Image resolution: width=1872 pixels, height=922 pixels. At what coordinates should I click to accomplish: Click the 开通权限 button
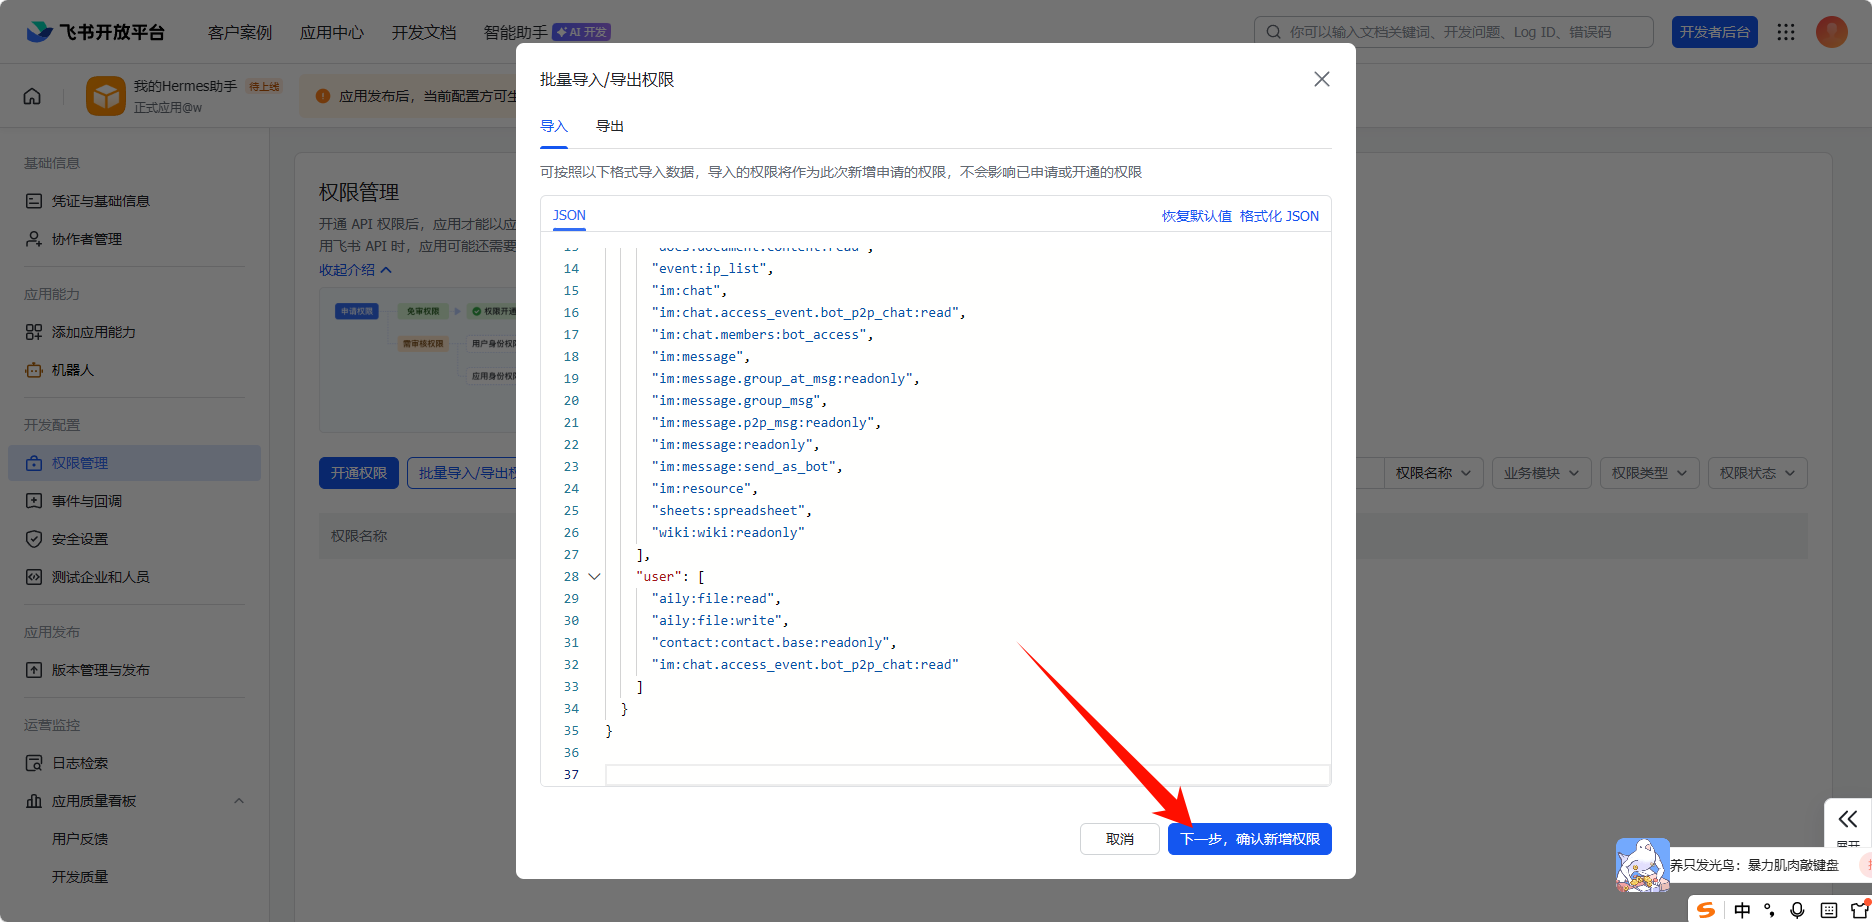tap(359, 473)
